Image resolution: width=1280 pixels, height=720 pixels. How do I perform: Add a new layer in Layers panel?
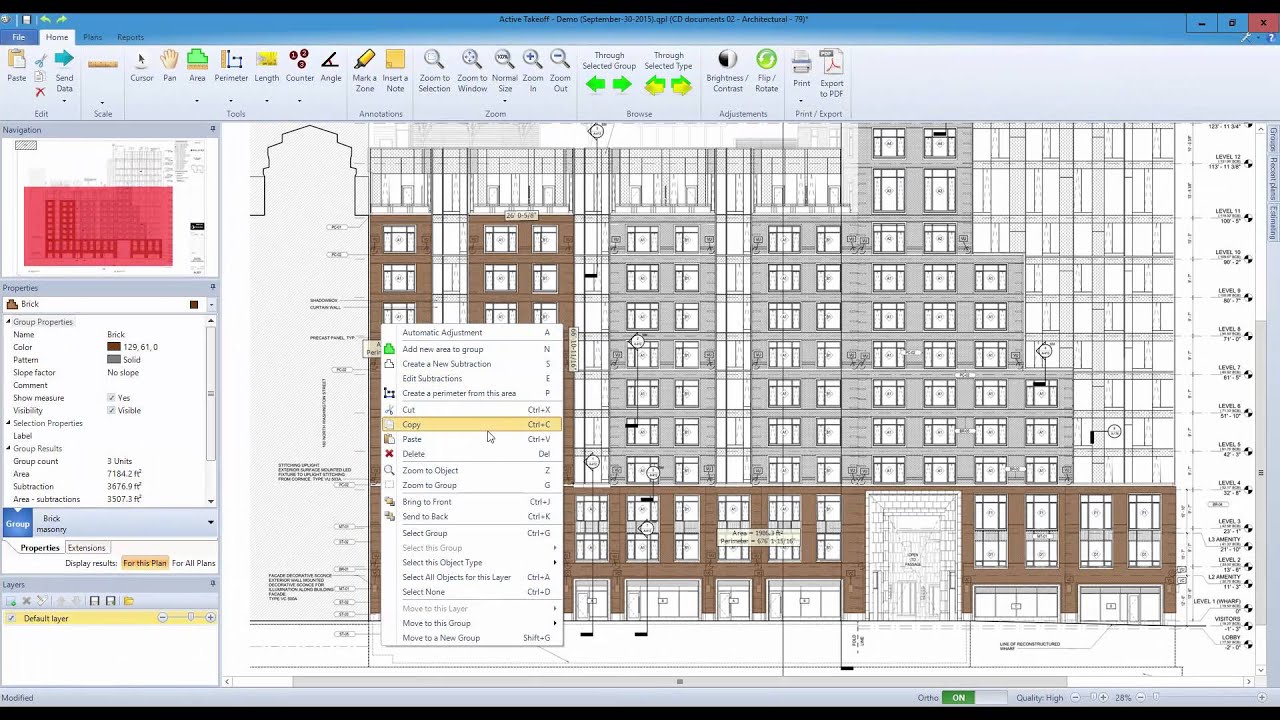pyautogui.click(x=11, y=601)
